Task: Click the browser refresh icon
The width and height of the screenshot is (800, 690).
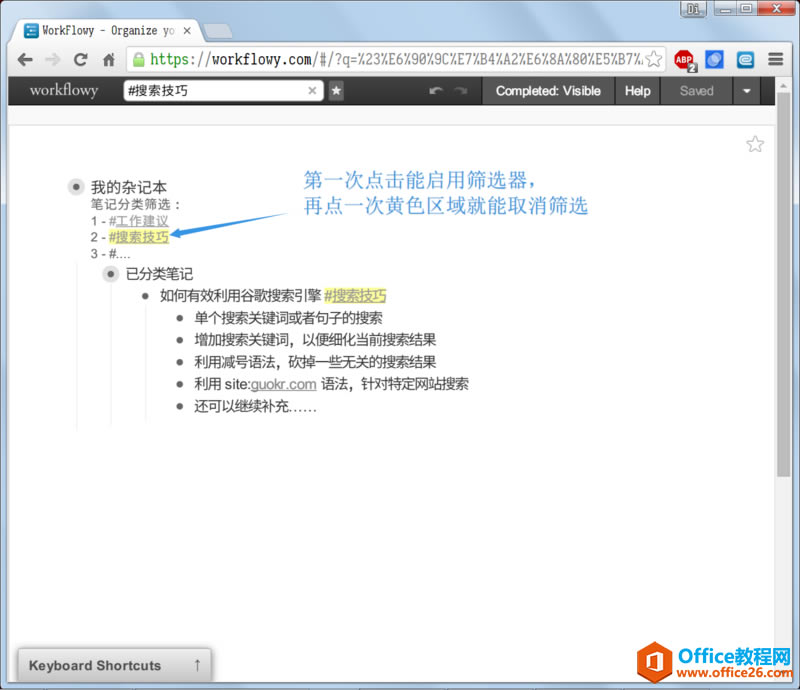Action: (80, 60)
